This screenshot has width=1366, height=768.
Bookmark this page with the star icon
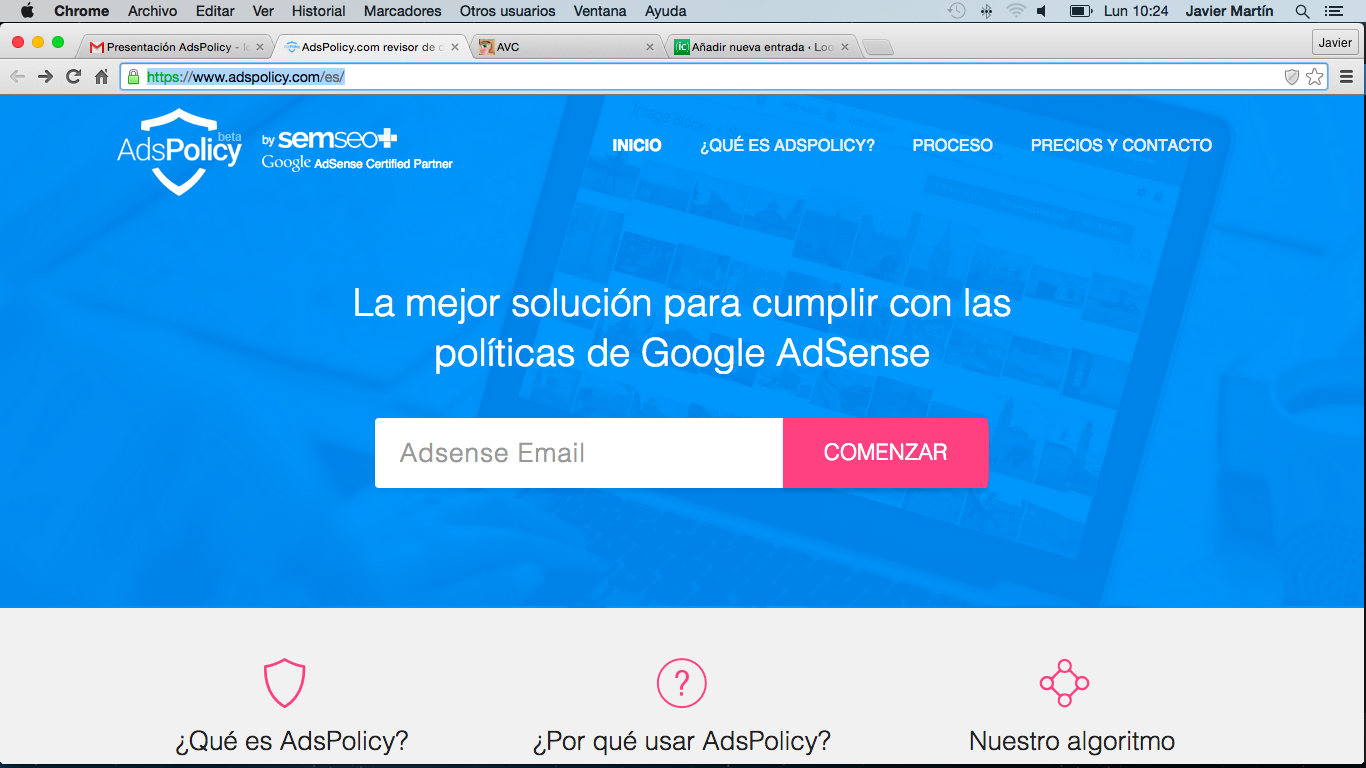pyautogui.click(x=1315, y=76)
